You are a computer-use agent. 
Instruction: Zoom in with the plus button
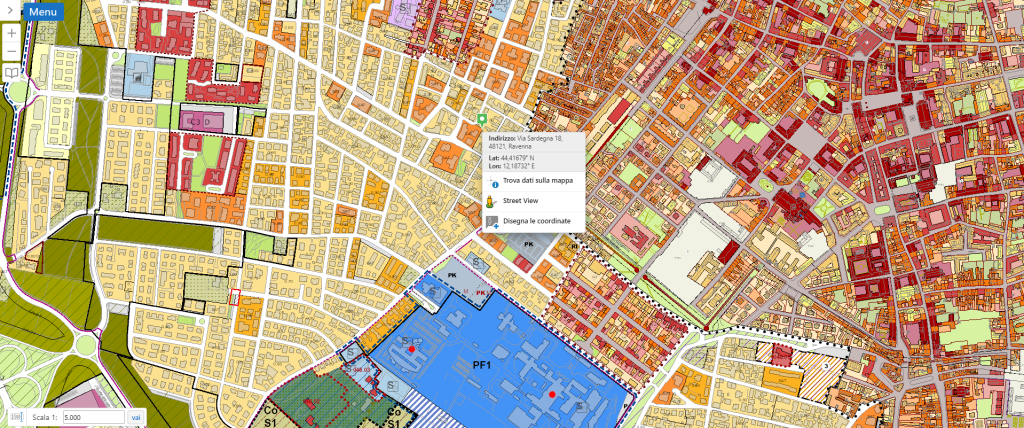12,33
